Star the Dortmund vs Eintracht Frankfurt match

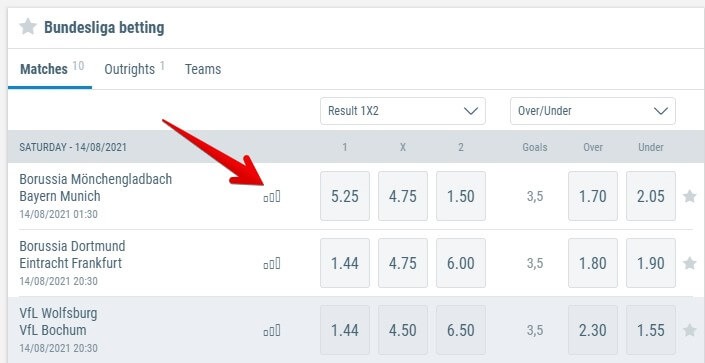coord(689,263)
